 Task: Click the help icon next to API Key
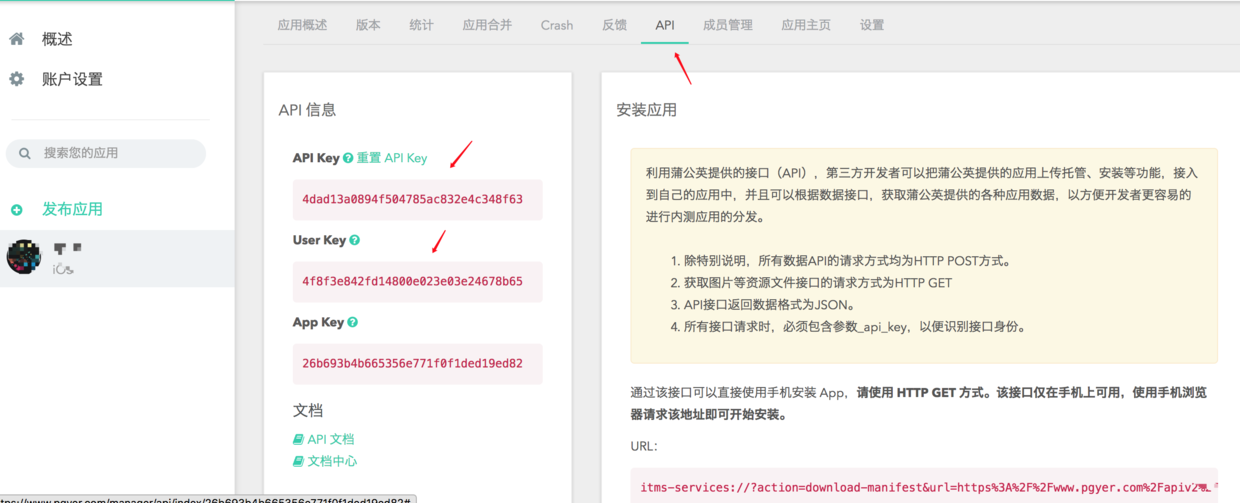348,158
